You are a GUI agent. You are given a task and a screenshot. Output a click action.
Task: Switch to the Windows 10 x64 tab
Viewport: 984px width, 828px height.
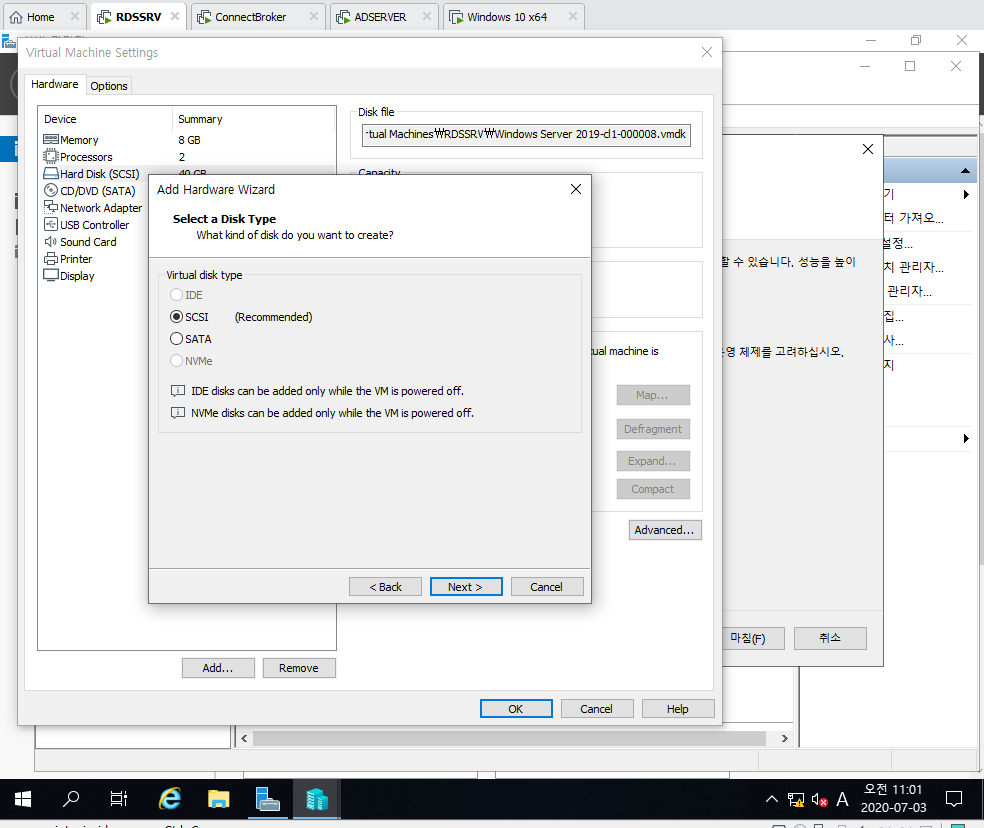coord(508,17)
